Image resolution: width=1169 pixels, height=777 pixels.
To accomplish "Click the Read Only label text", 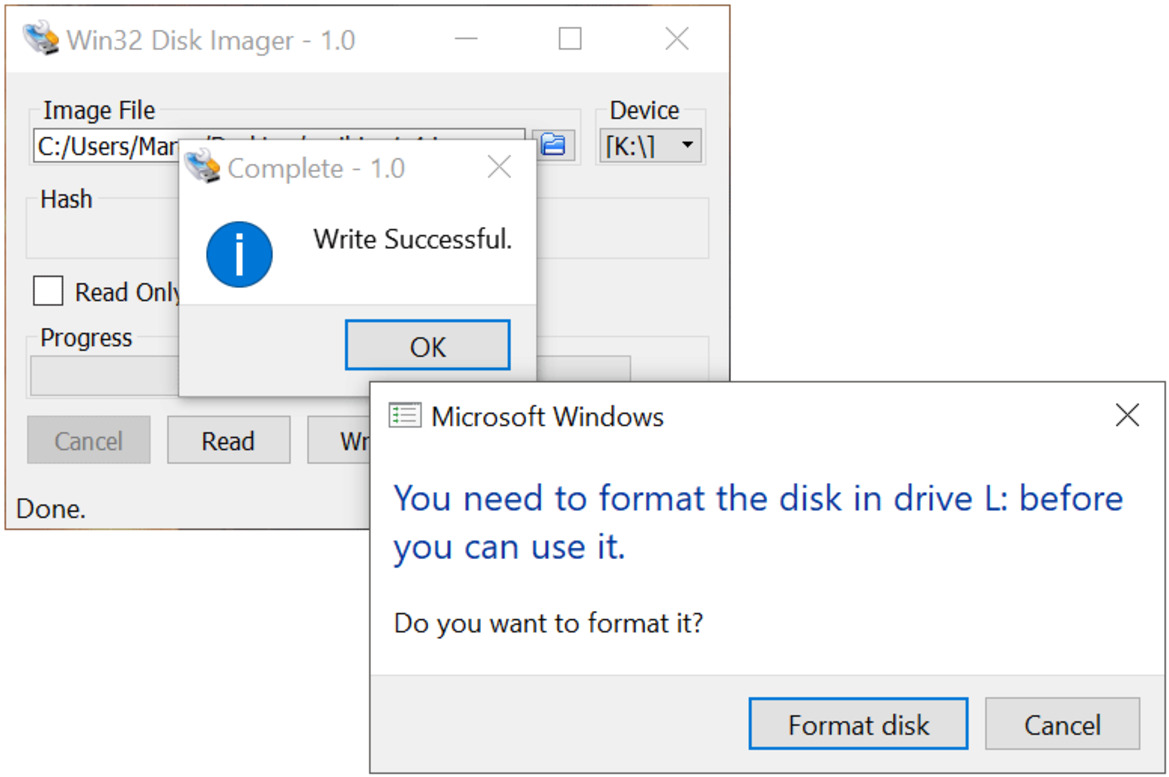I will (127, 292).
